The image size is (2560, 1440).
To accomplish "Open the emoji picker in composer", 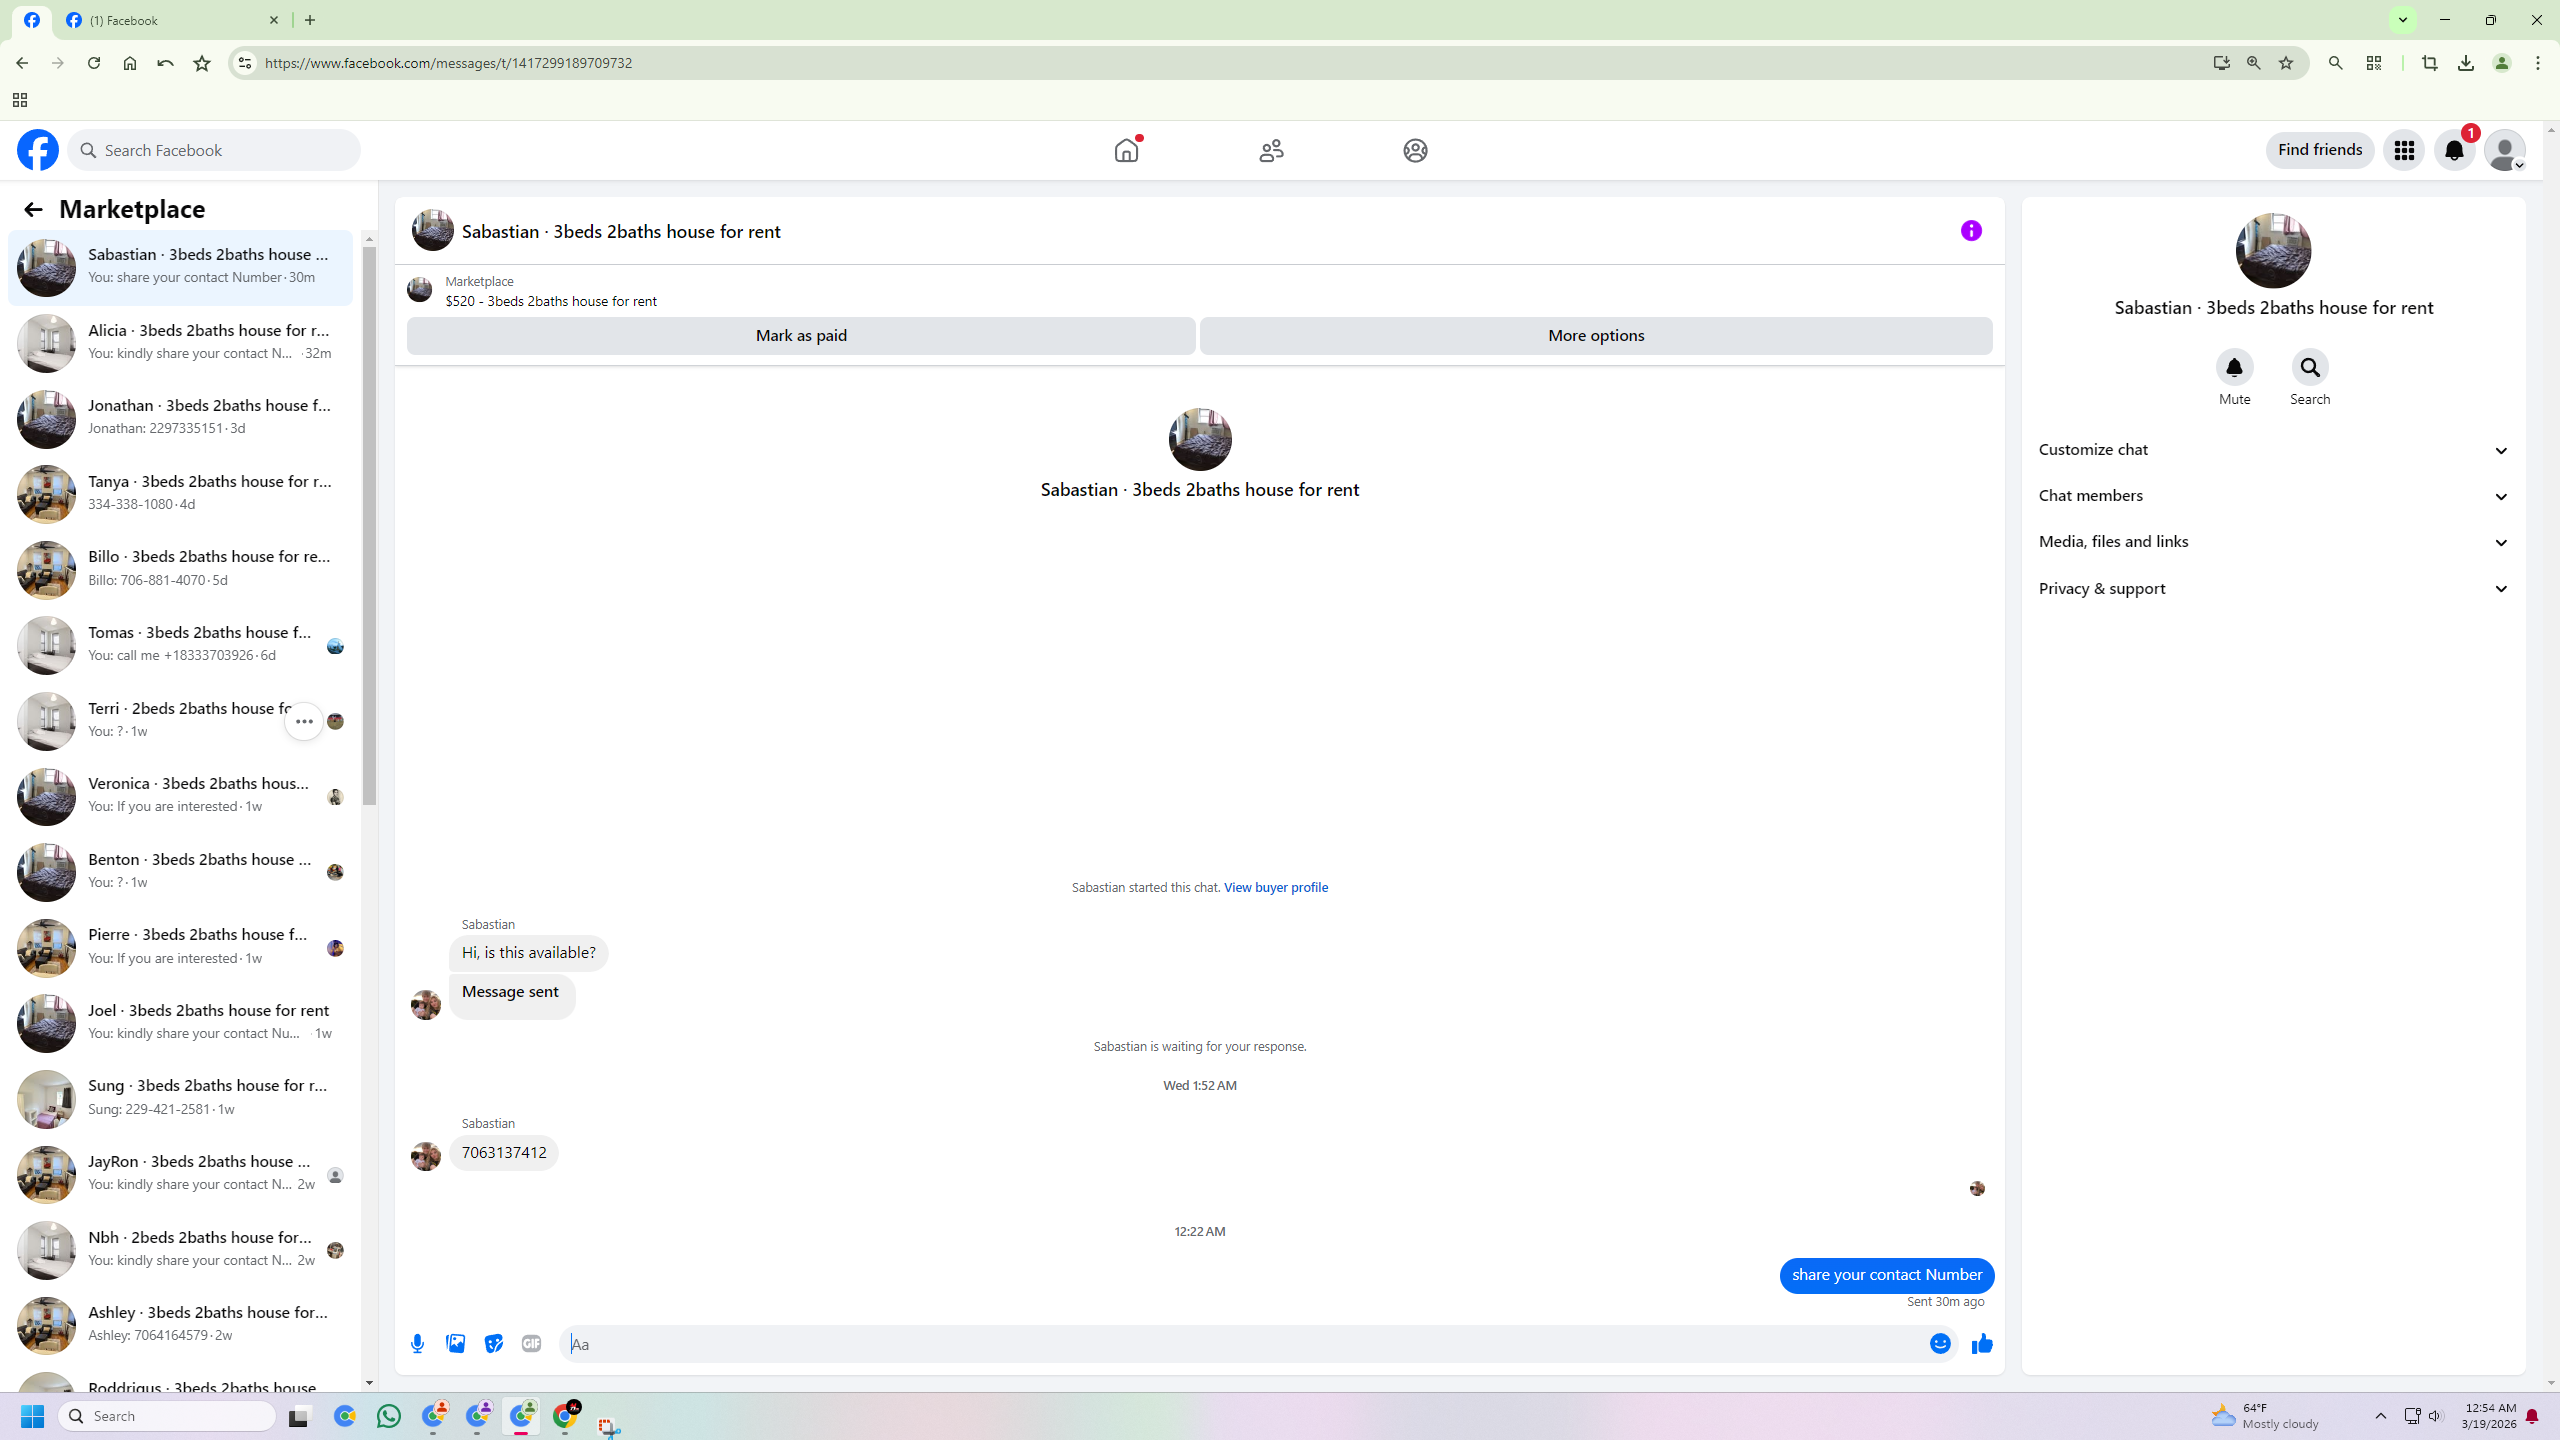I will click(x=1940, y=1344).
